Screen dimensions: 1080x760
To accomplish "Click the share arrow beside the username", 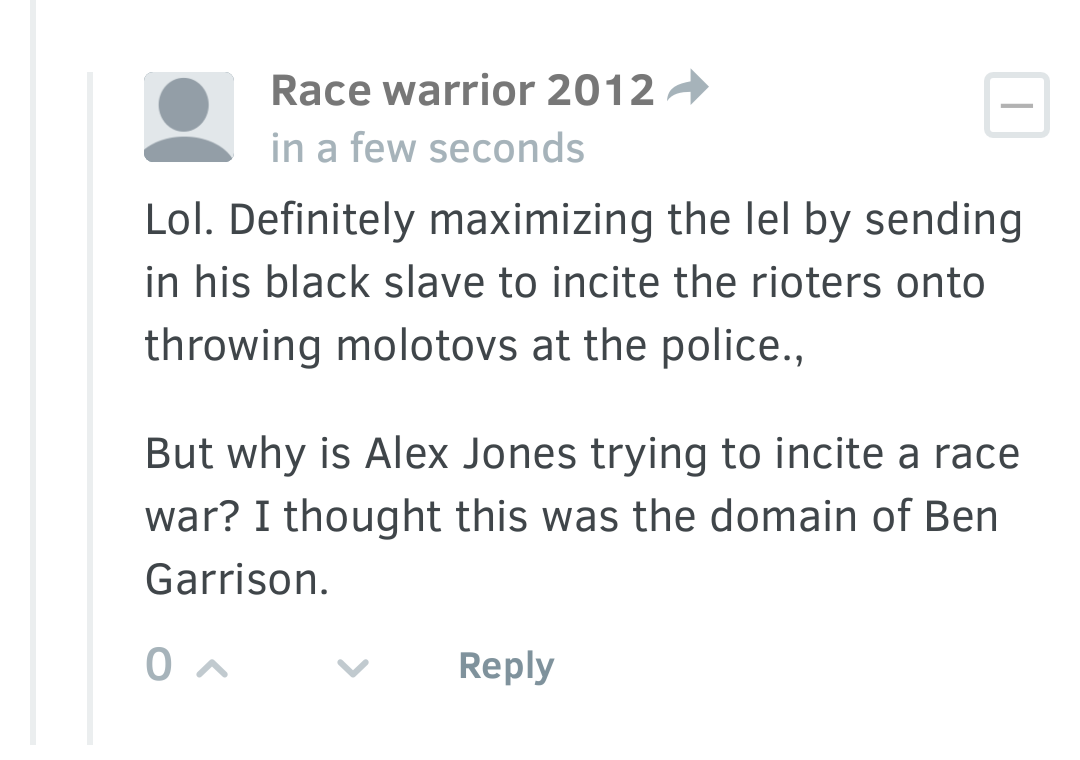I will [x=687, y=91].
